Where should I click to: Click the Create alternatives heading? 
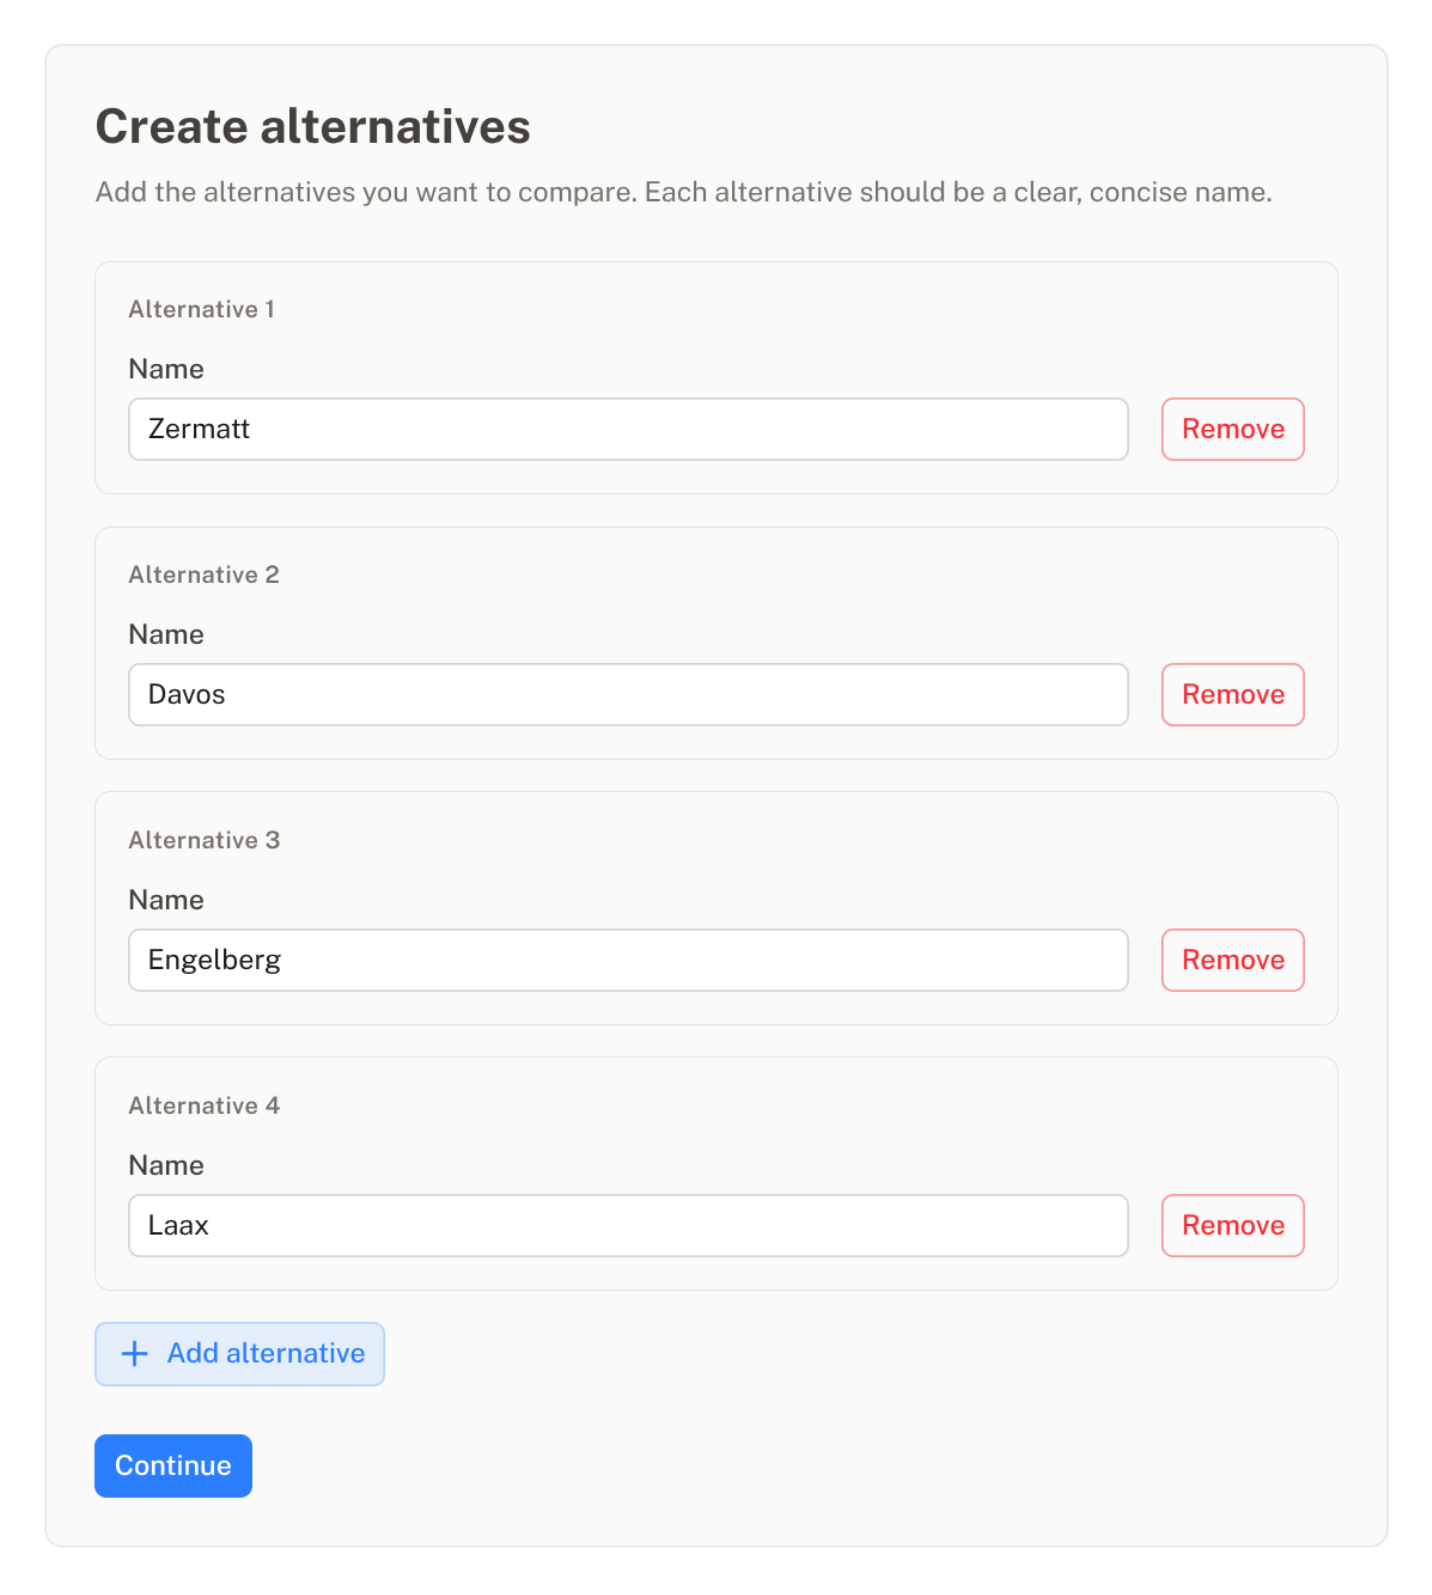coord(313,125)
